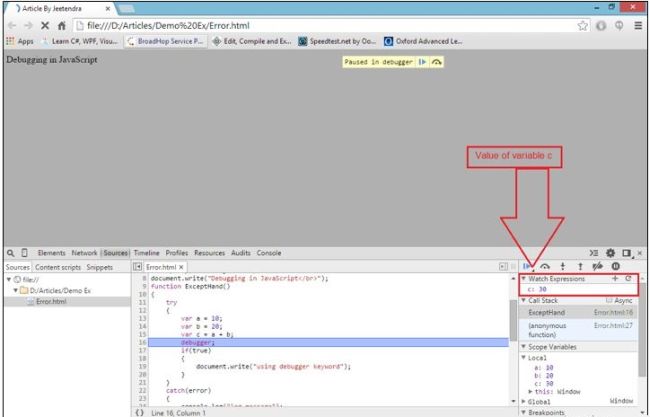Click the 'Line 16, Column 1' status text
This screenshot has width=650, height=417.
(178, 413)
